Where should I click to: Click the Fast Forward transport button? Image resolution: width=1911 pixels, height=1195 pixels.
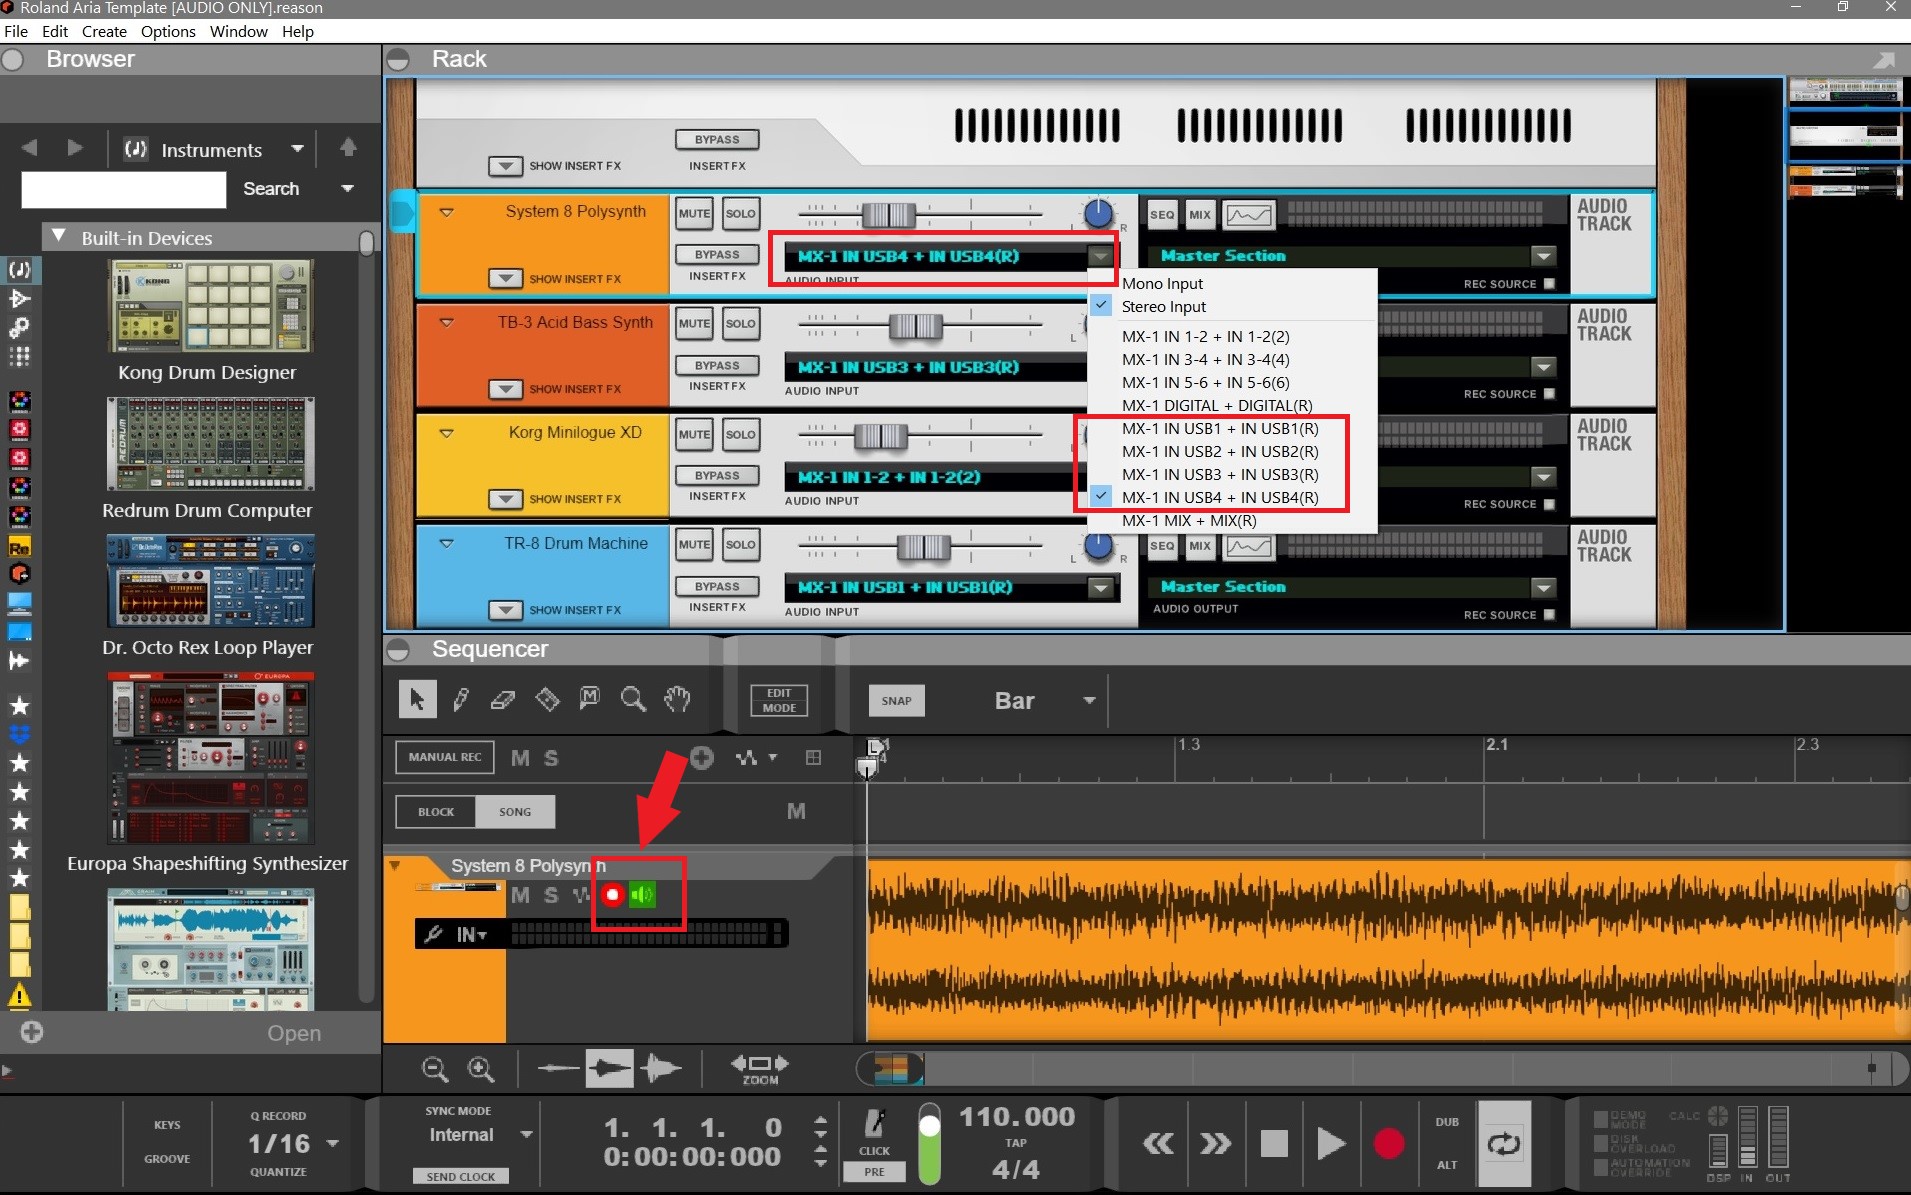point(1215,1143)
